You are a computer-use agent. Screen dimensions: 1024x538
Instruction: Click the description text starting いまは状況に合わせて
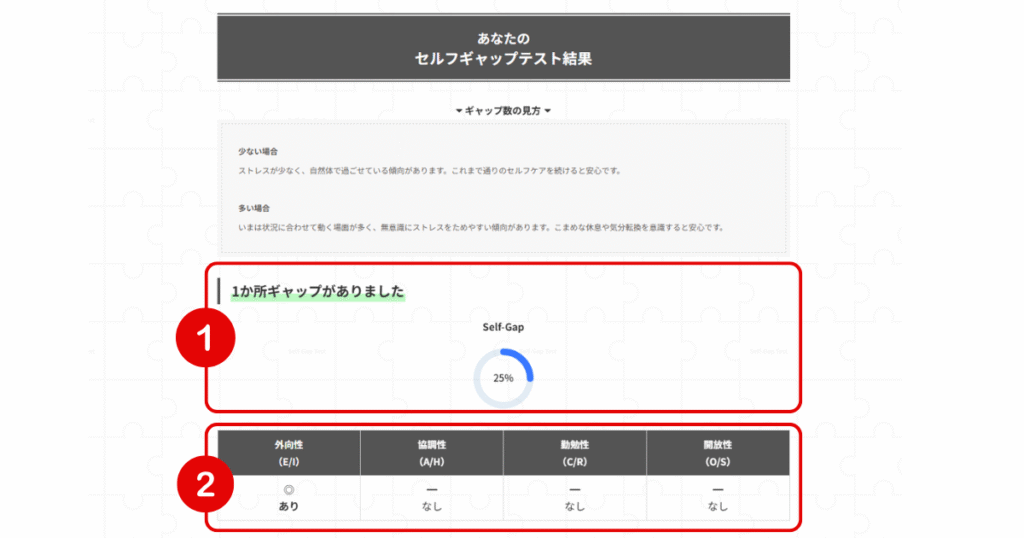click(x=480, y=227)
